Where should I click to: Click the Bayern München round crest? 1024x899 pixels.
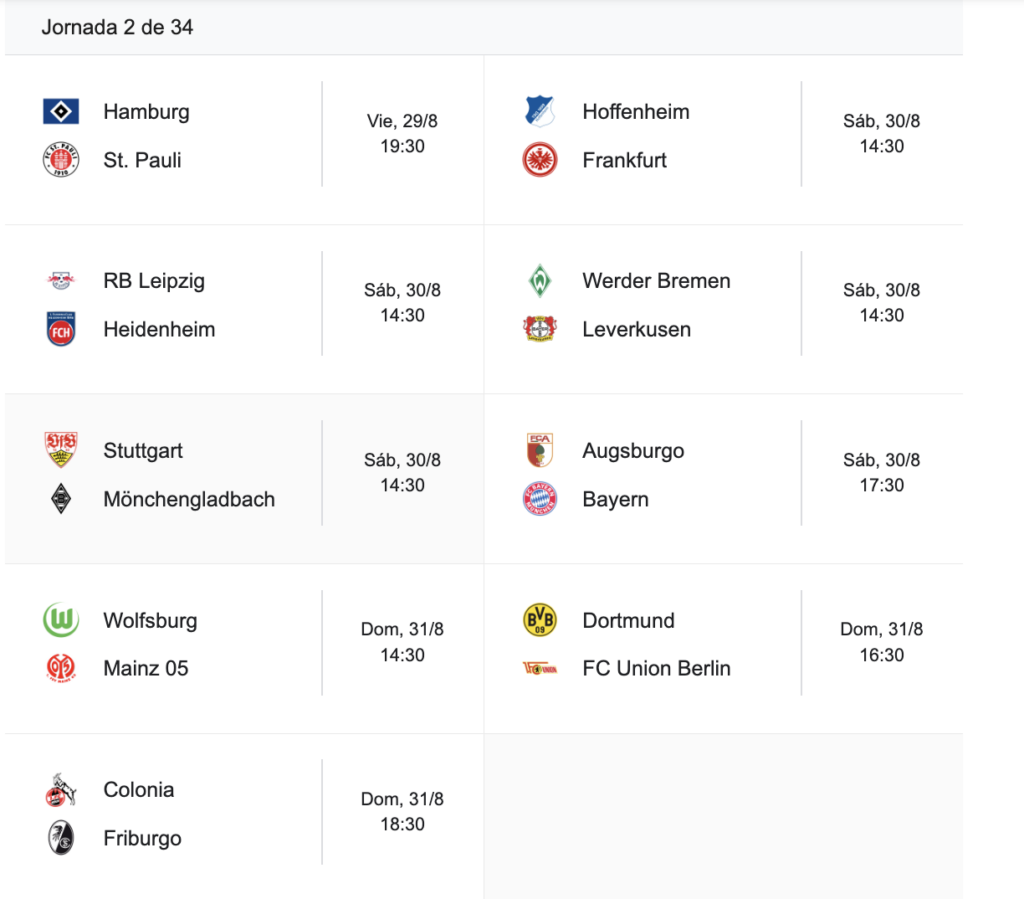pyautogui.click(x=540, y=499)
